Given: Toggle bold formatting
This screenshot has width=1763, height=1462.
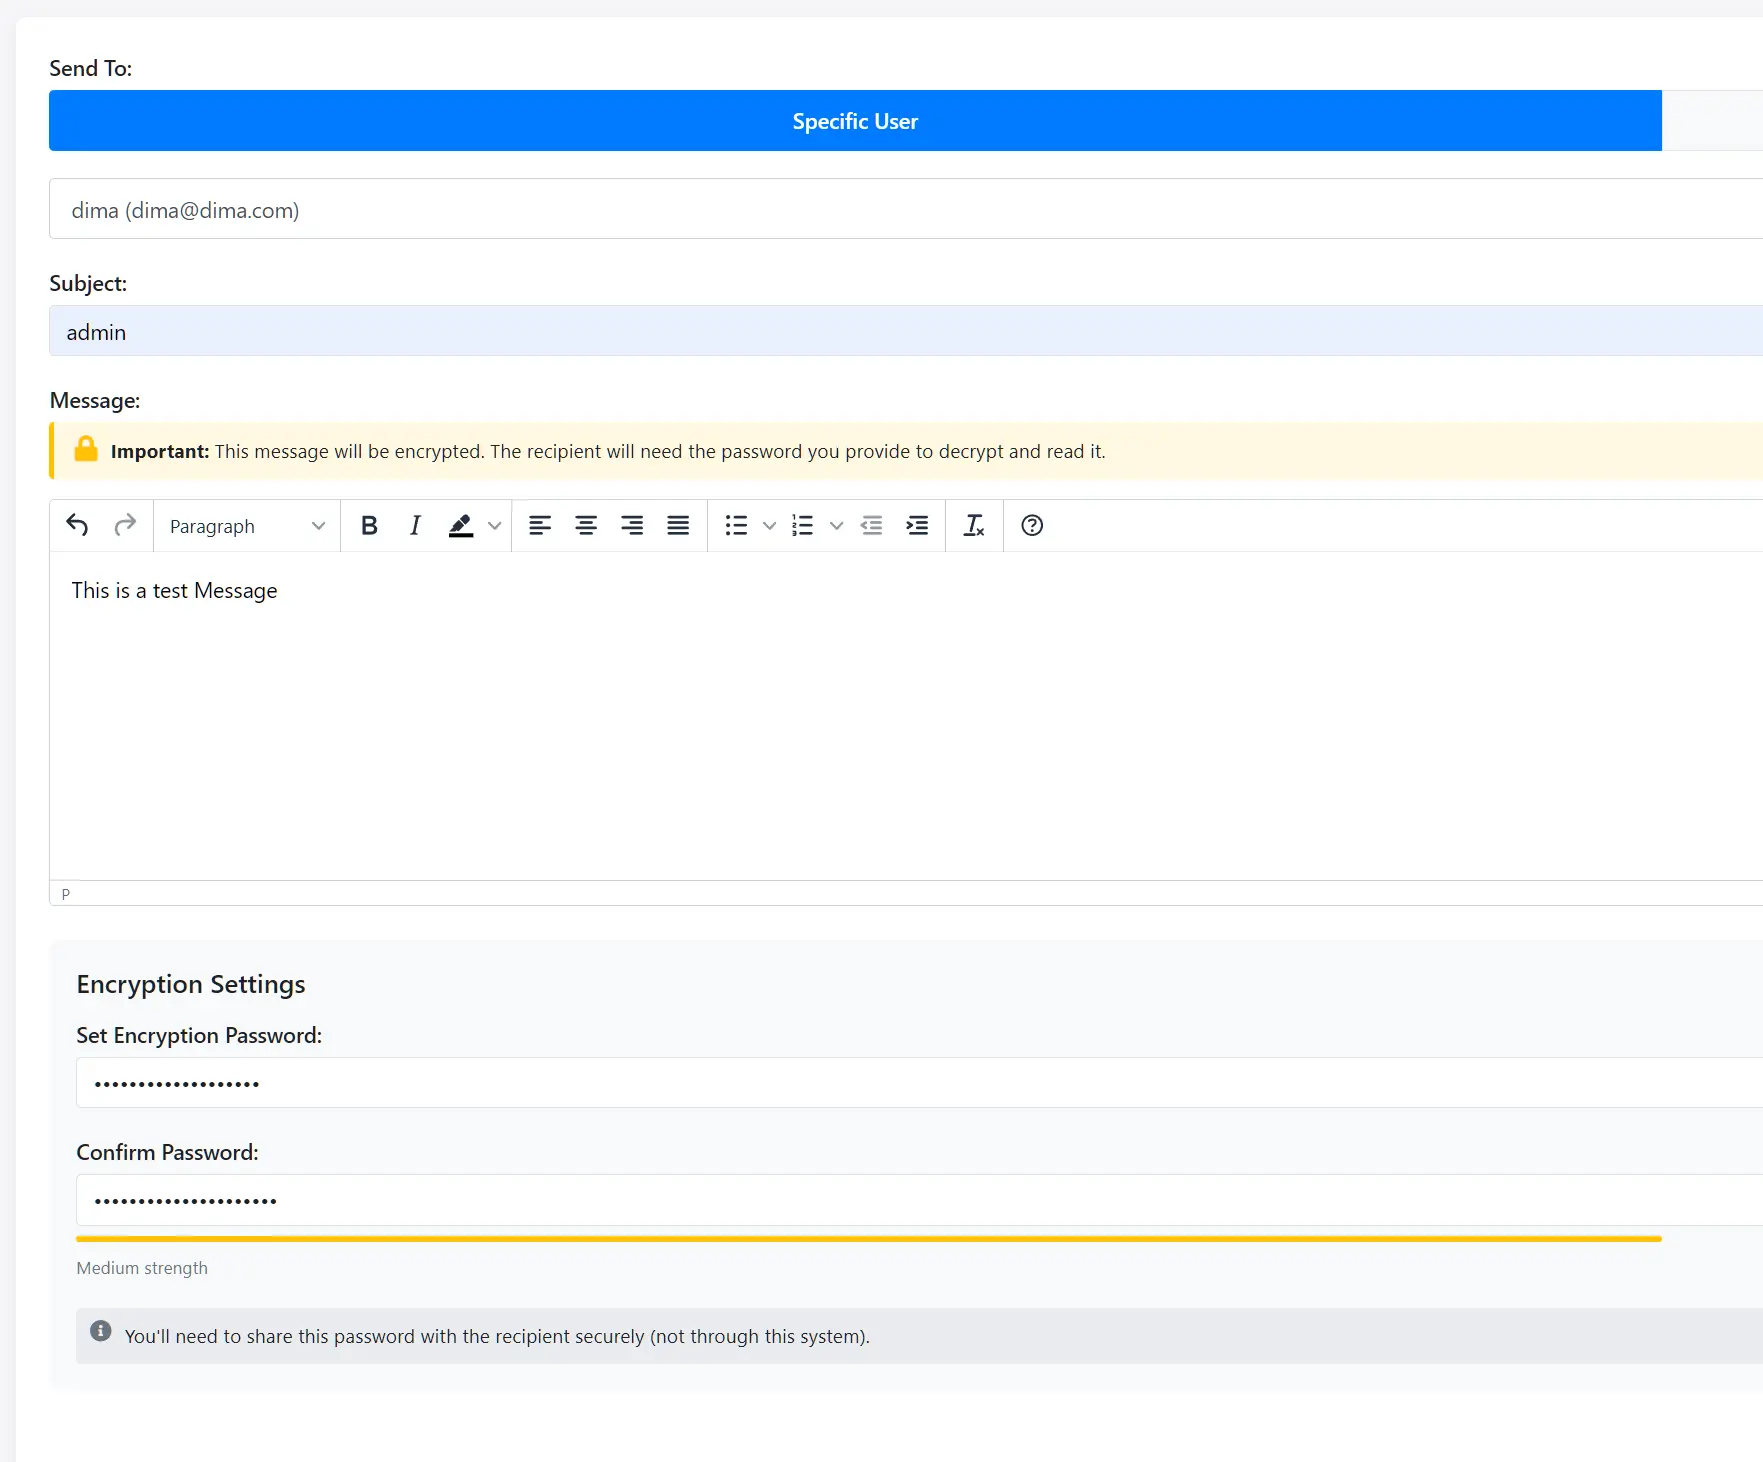Looking at the screenshot, I should 369,525.
